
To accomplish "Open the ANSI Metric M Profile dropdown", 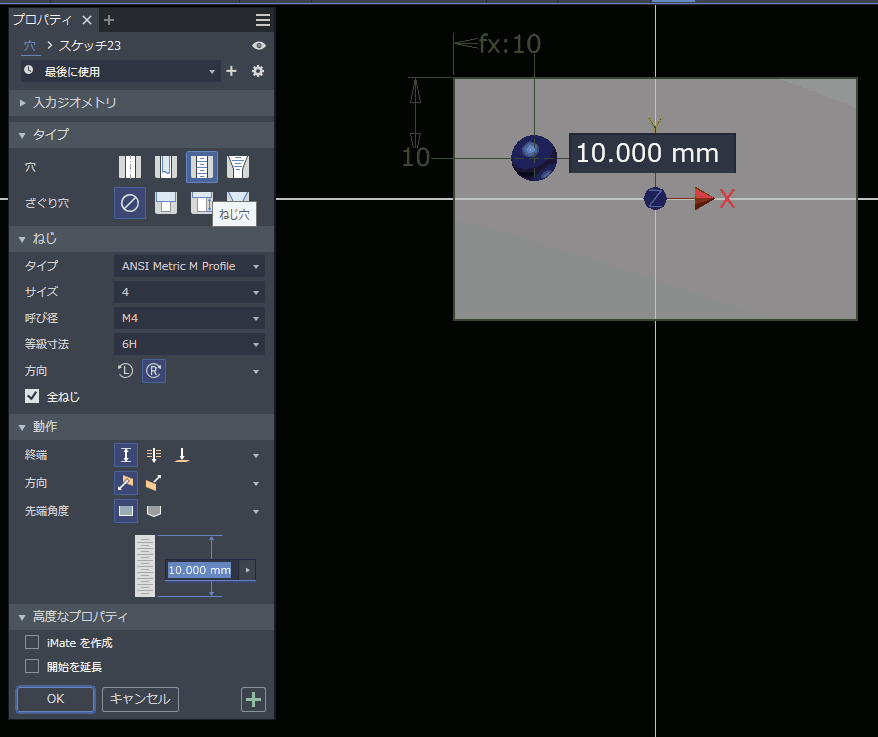I will click(x=188, y=266).
